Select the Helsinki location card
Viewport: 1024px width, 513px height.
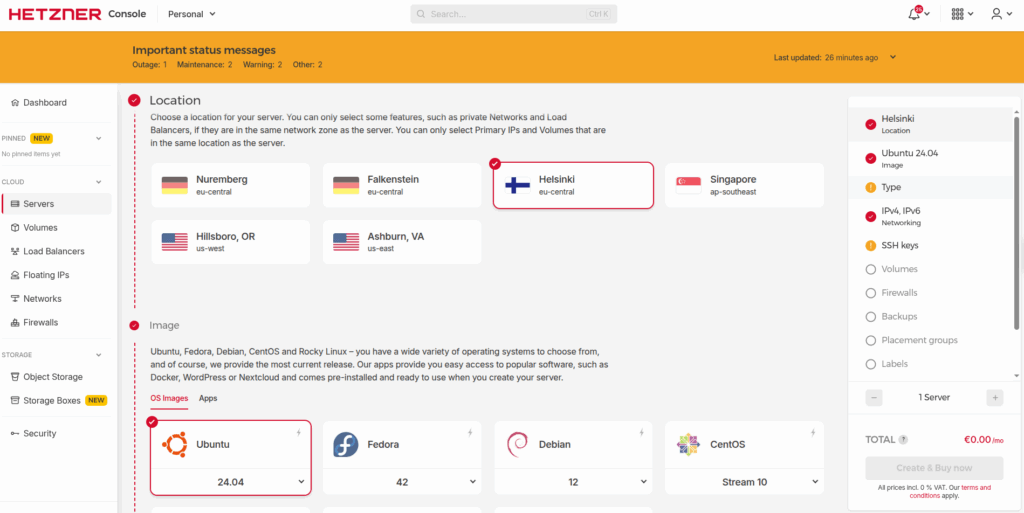573,185
